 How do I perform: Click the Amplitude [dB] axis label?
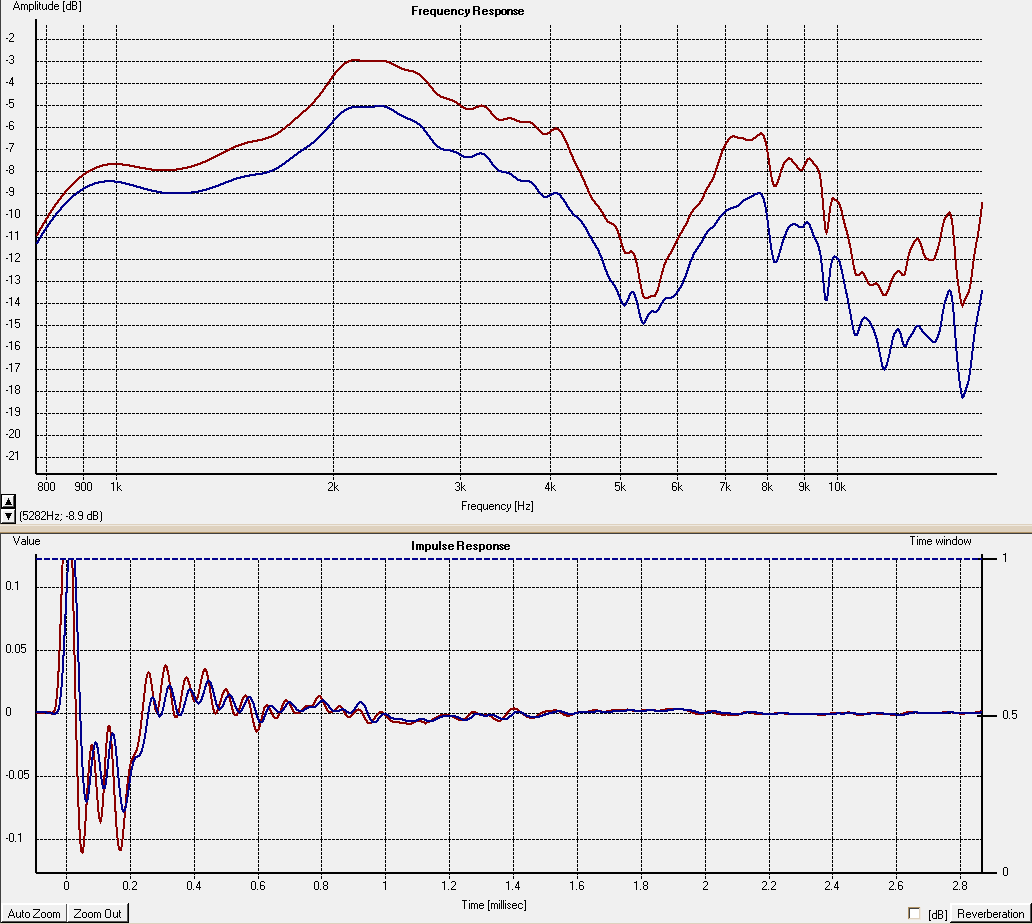click(x=47, y=7)
